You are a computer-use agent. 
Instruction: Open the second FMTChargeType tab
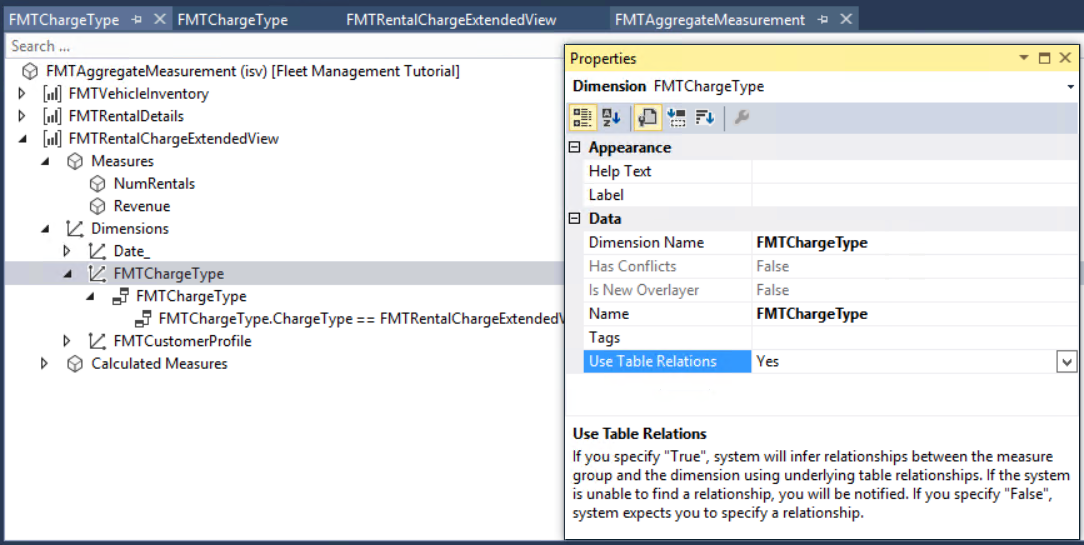[232, 20]
